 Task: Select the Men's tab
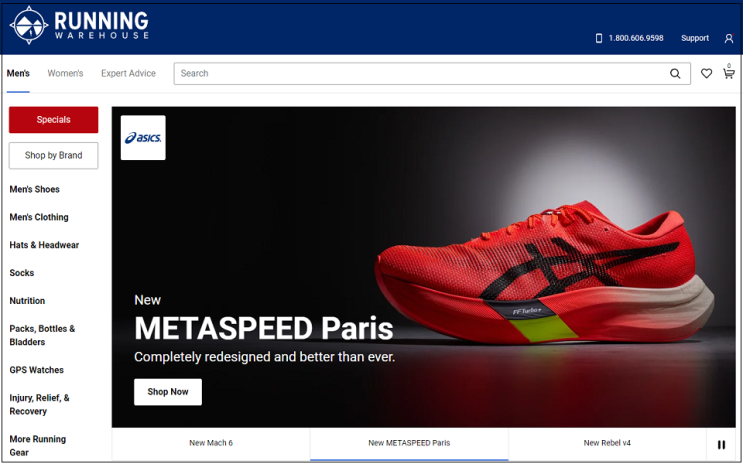(x=18, y=73)
